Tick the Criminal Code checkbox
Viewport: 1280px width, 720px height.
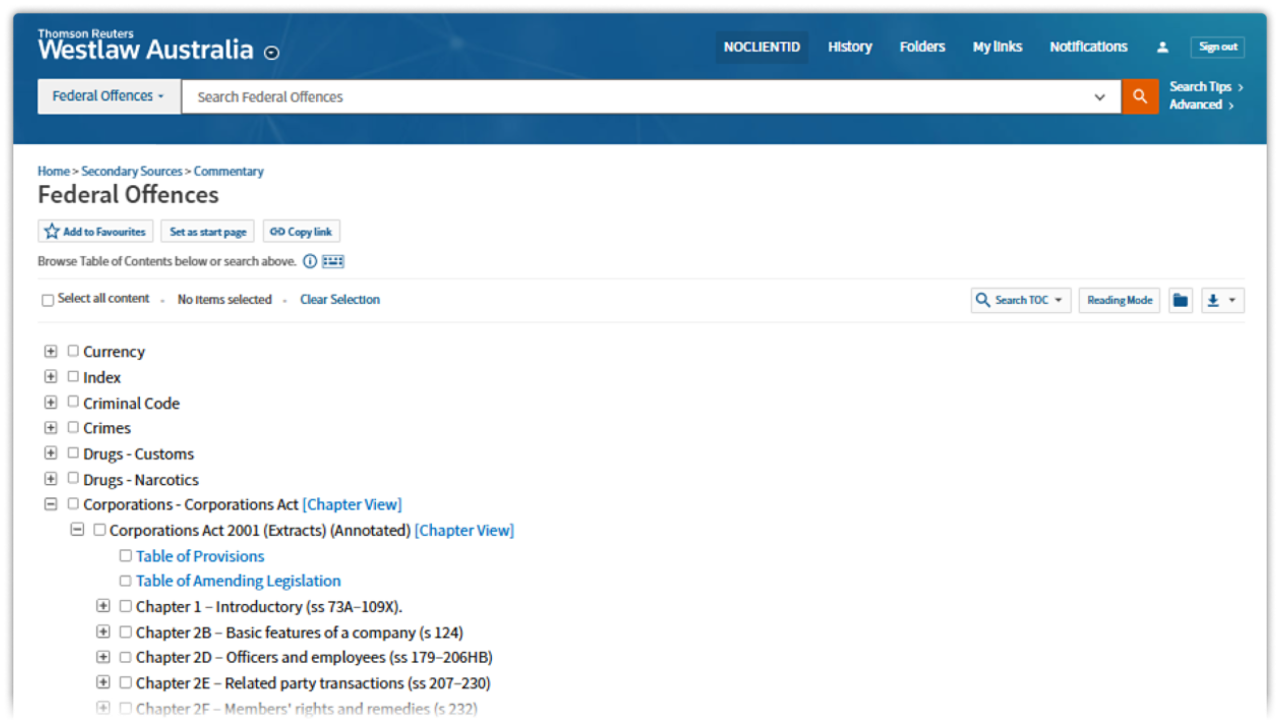[73, 402]
